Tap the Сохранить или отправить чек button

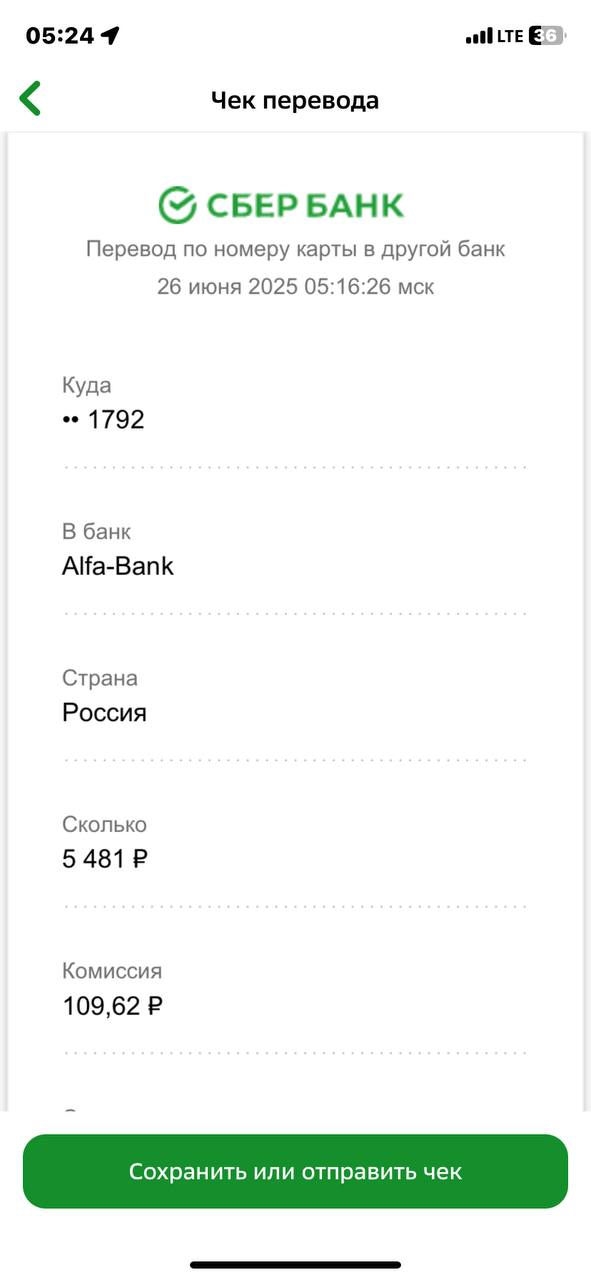(295, 1171)
